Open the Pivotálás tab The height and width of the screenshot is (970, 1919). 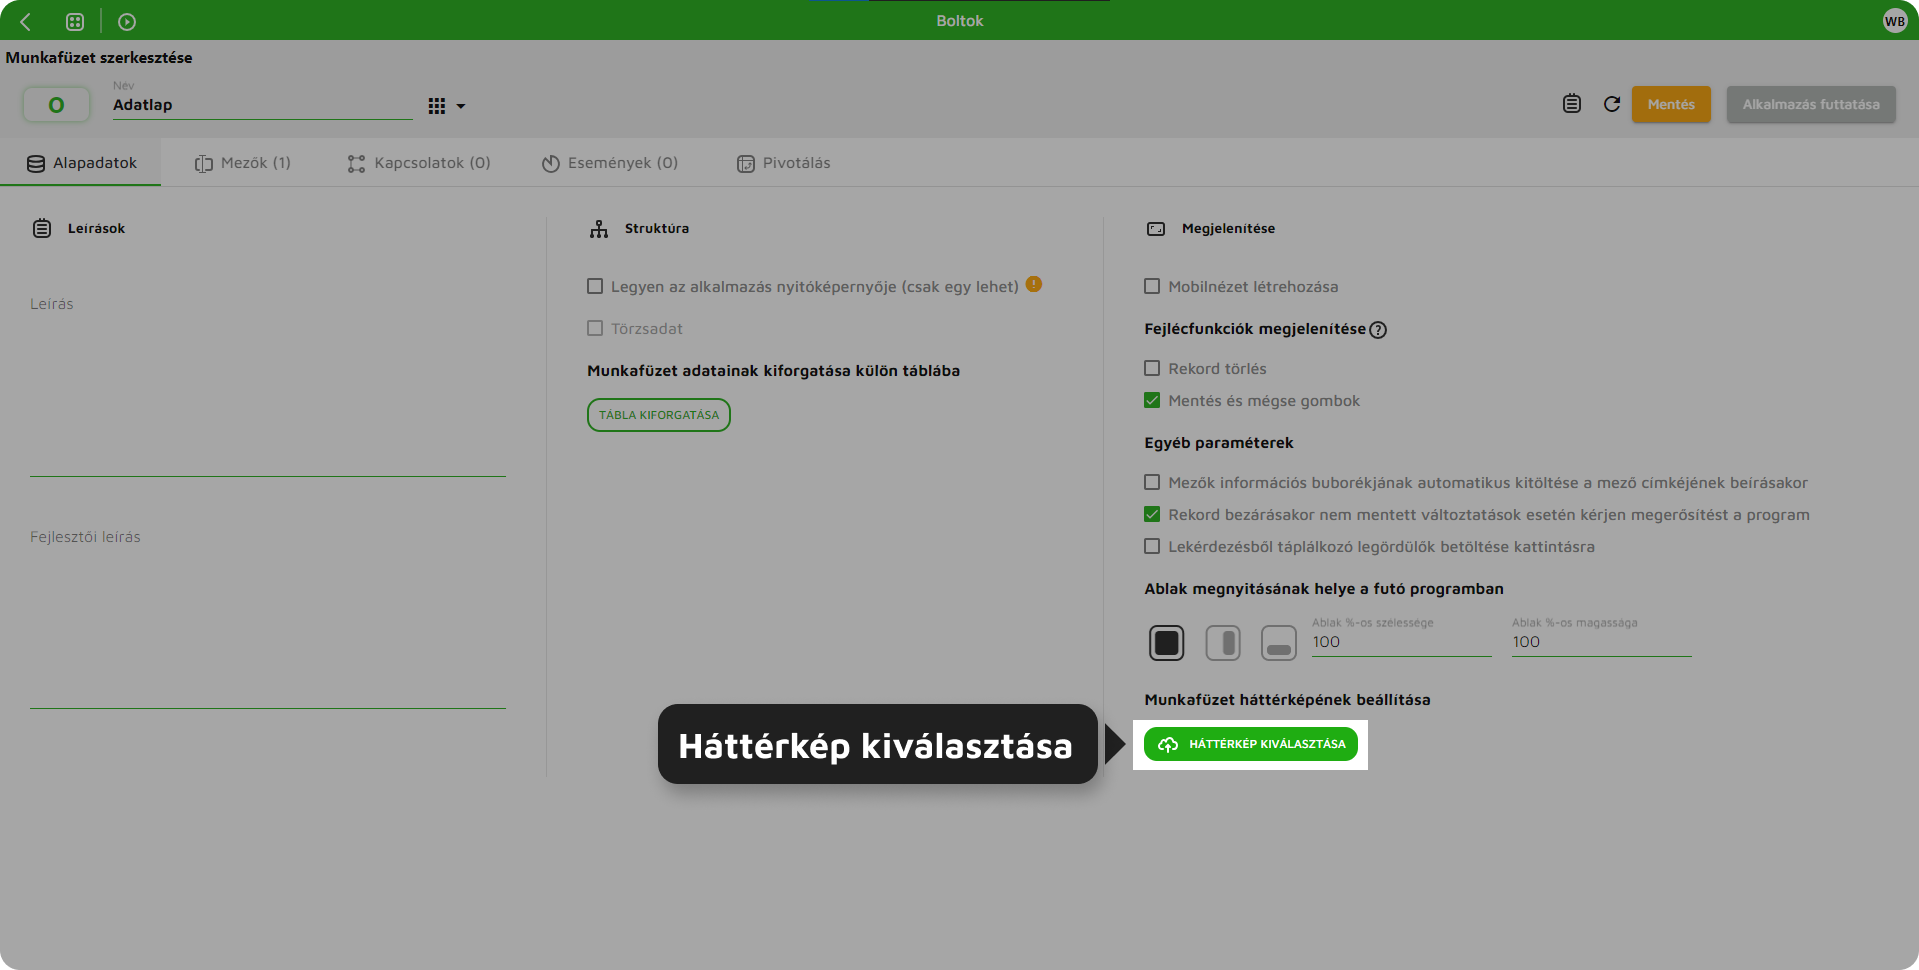(784, 163)
